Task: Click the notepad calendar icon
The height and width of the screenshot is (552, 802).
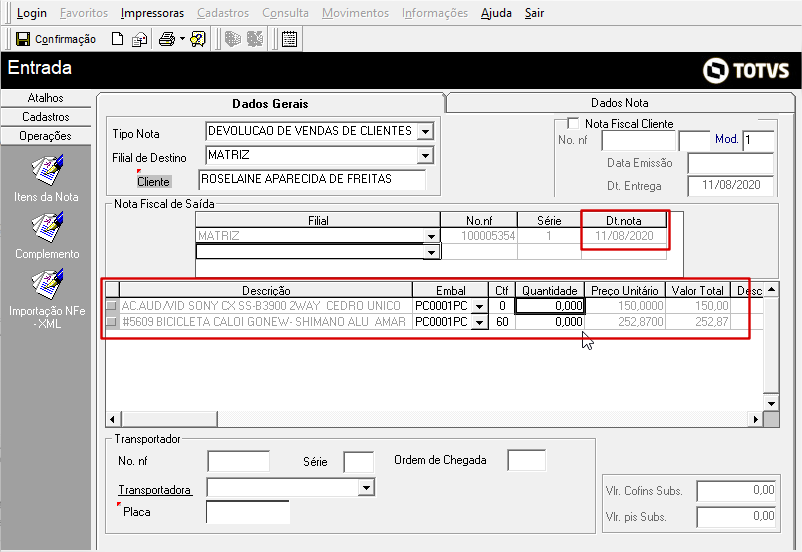Action: (x=289, y=39)
